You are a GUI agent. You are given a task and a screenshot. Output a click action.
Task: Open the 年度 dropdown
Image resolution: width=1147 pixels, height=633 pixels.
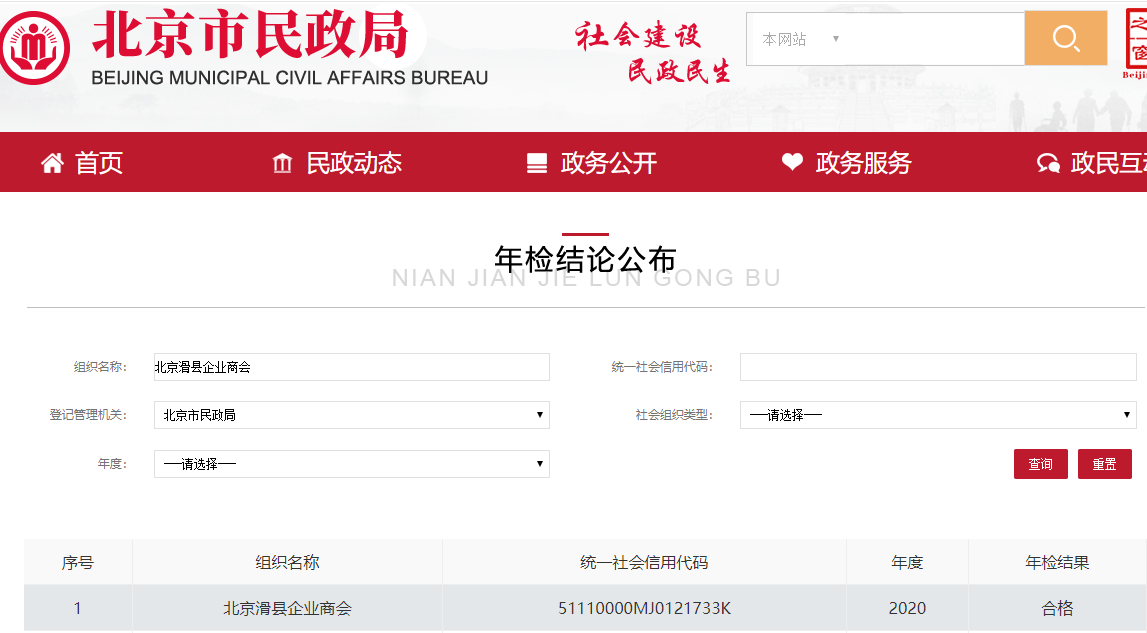(x=352, y=464)
